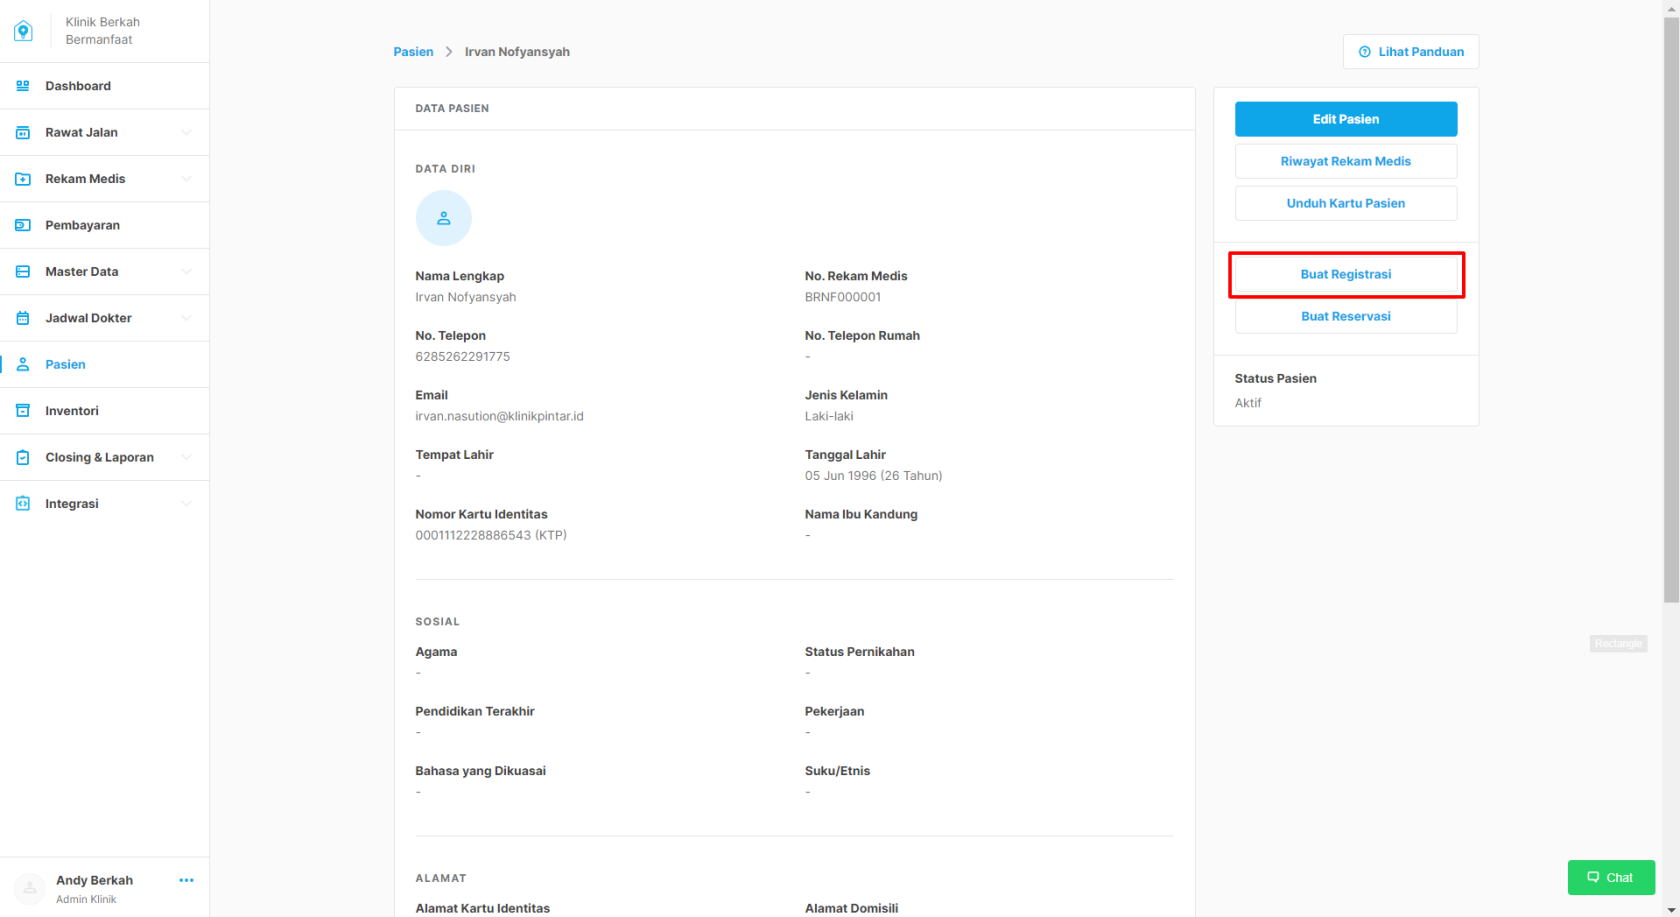Expand the Master Data chevron
The width and height of the screenshot is (1680, 917).
pos(186,272)
